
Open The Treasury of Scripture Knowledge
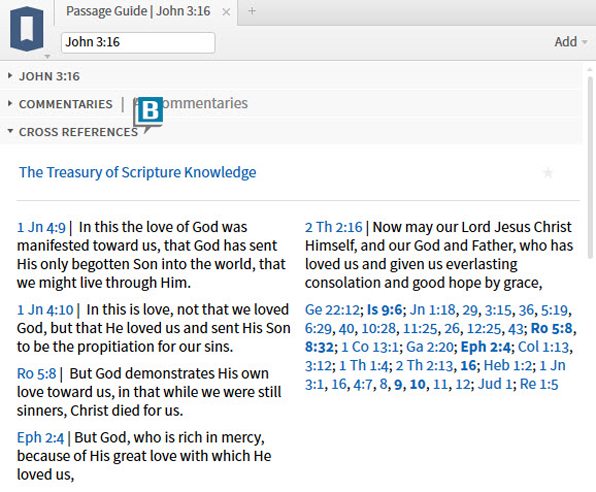(x=138, y=172)
